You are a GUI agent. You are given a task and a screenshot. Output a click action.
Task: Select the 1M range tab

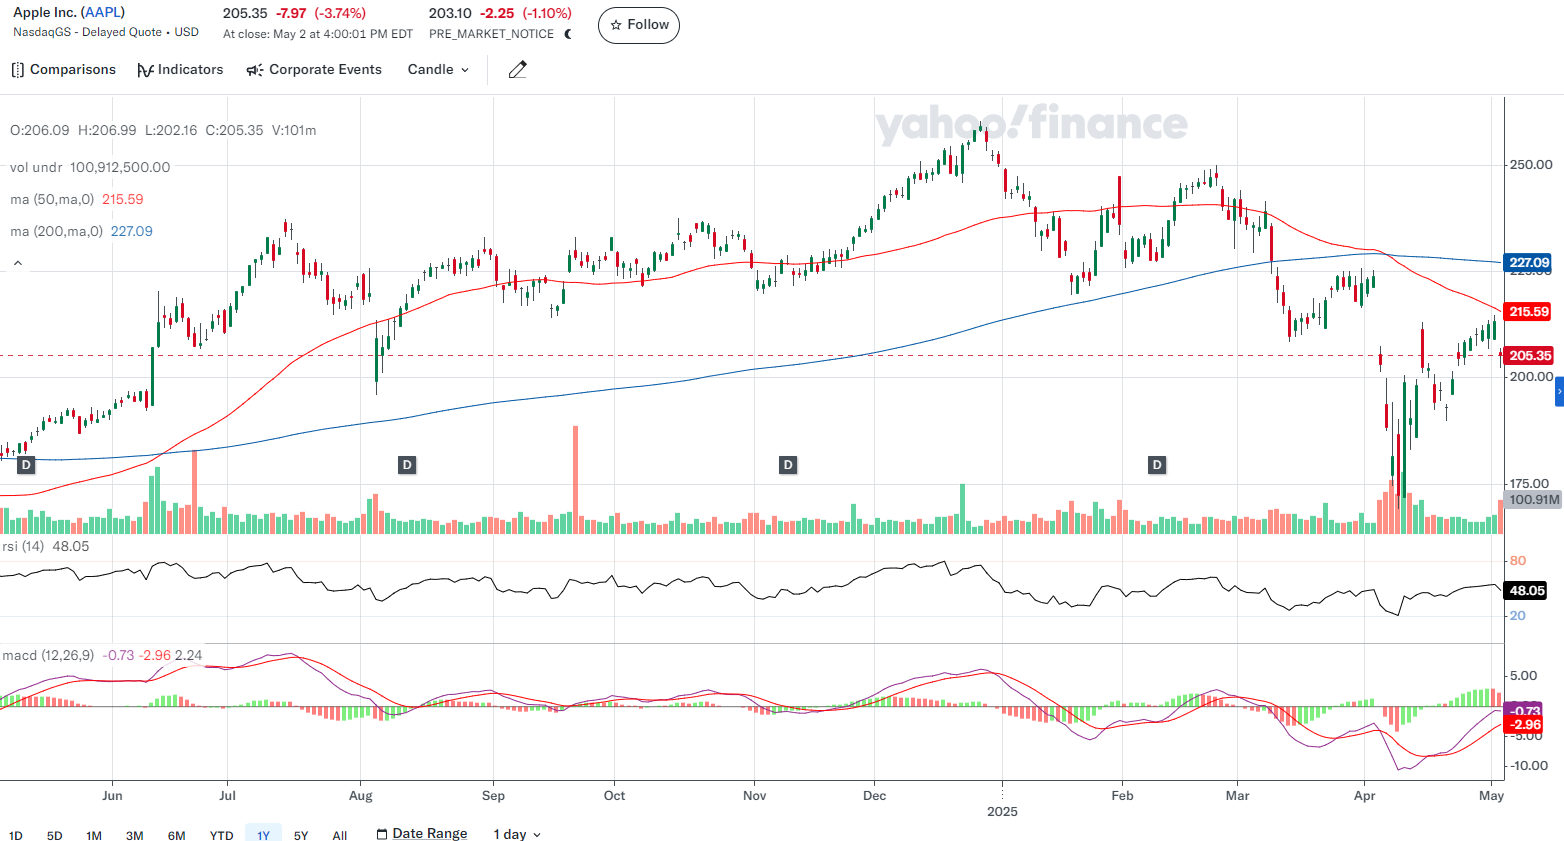coord(94,835)
